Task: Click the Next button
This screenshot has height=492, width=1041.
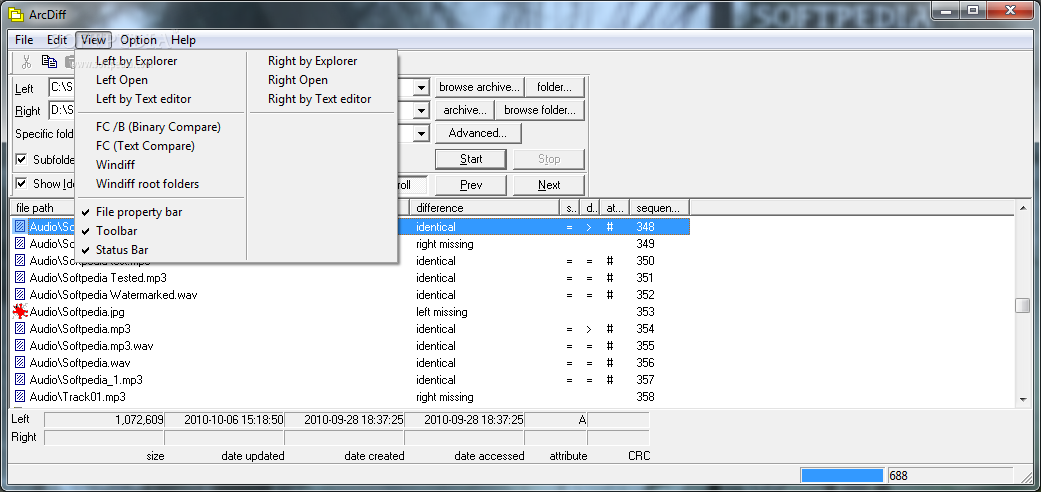Action: coord(549,185)
